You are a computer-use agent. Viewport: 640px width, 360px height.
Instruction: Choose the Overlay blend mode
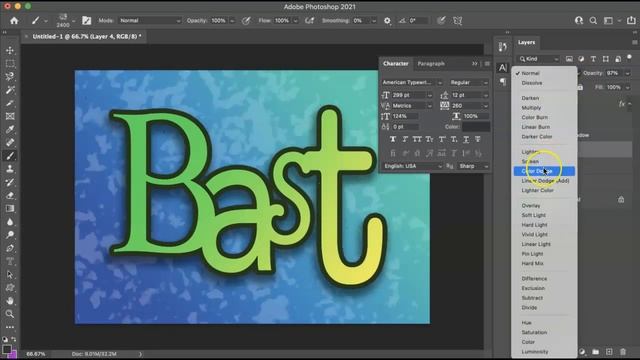[x=531, y=206]
